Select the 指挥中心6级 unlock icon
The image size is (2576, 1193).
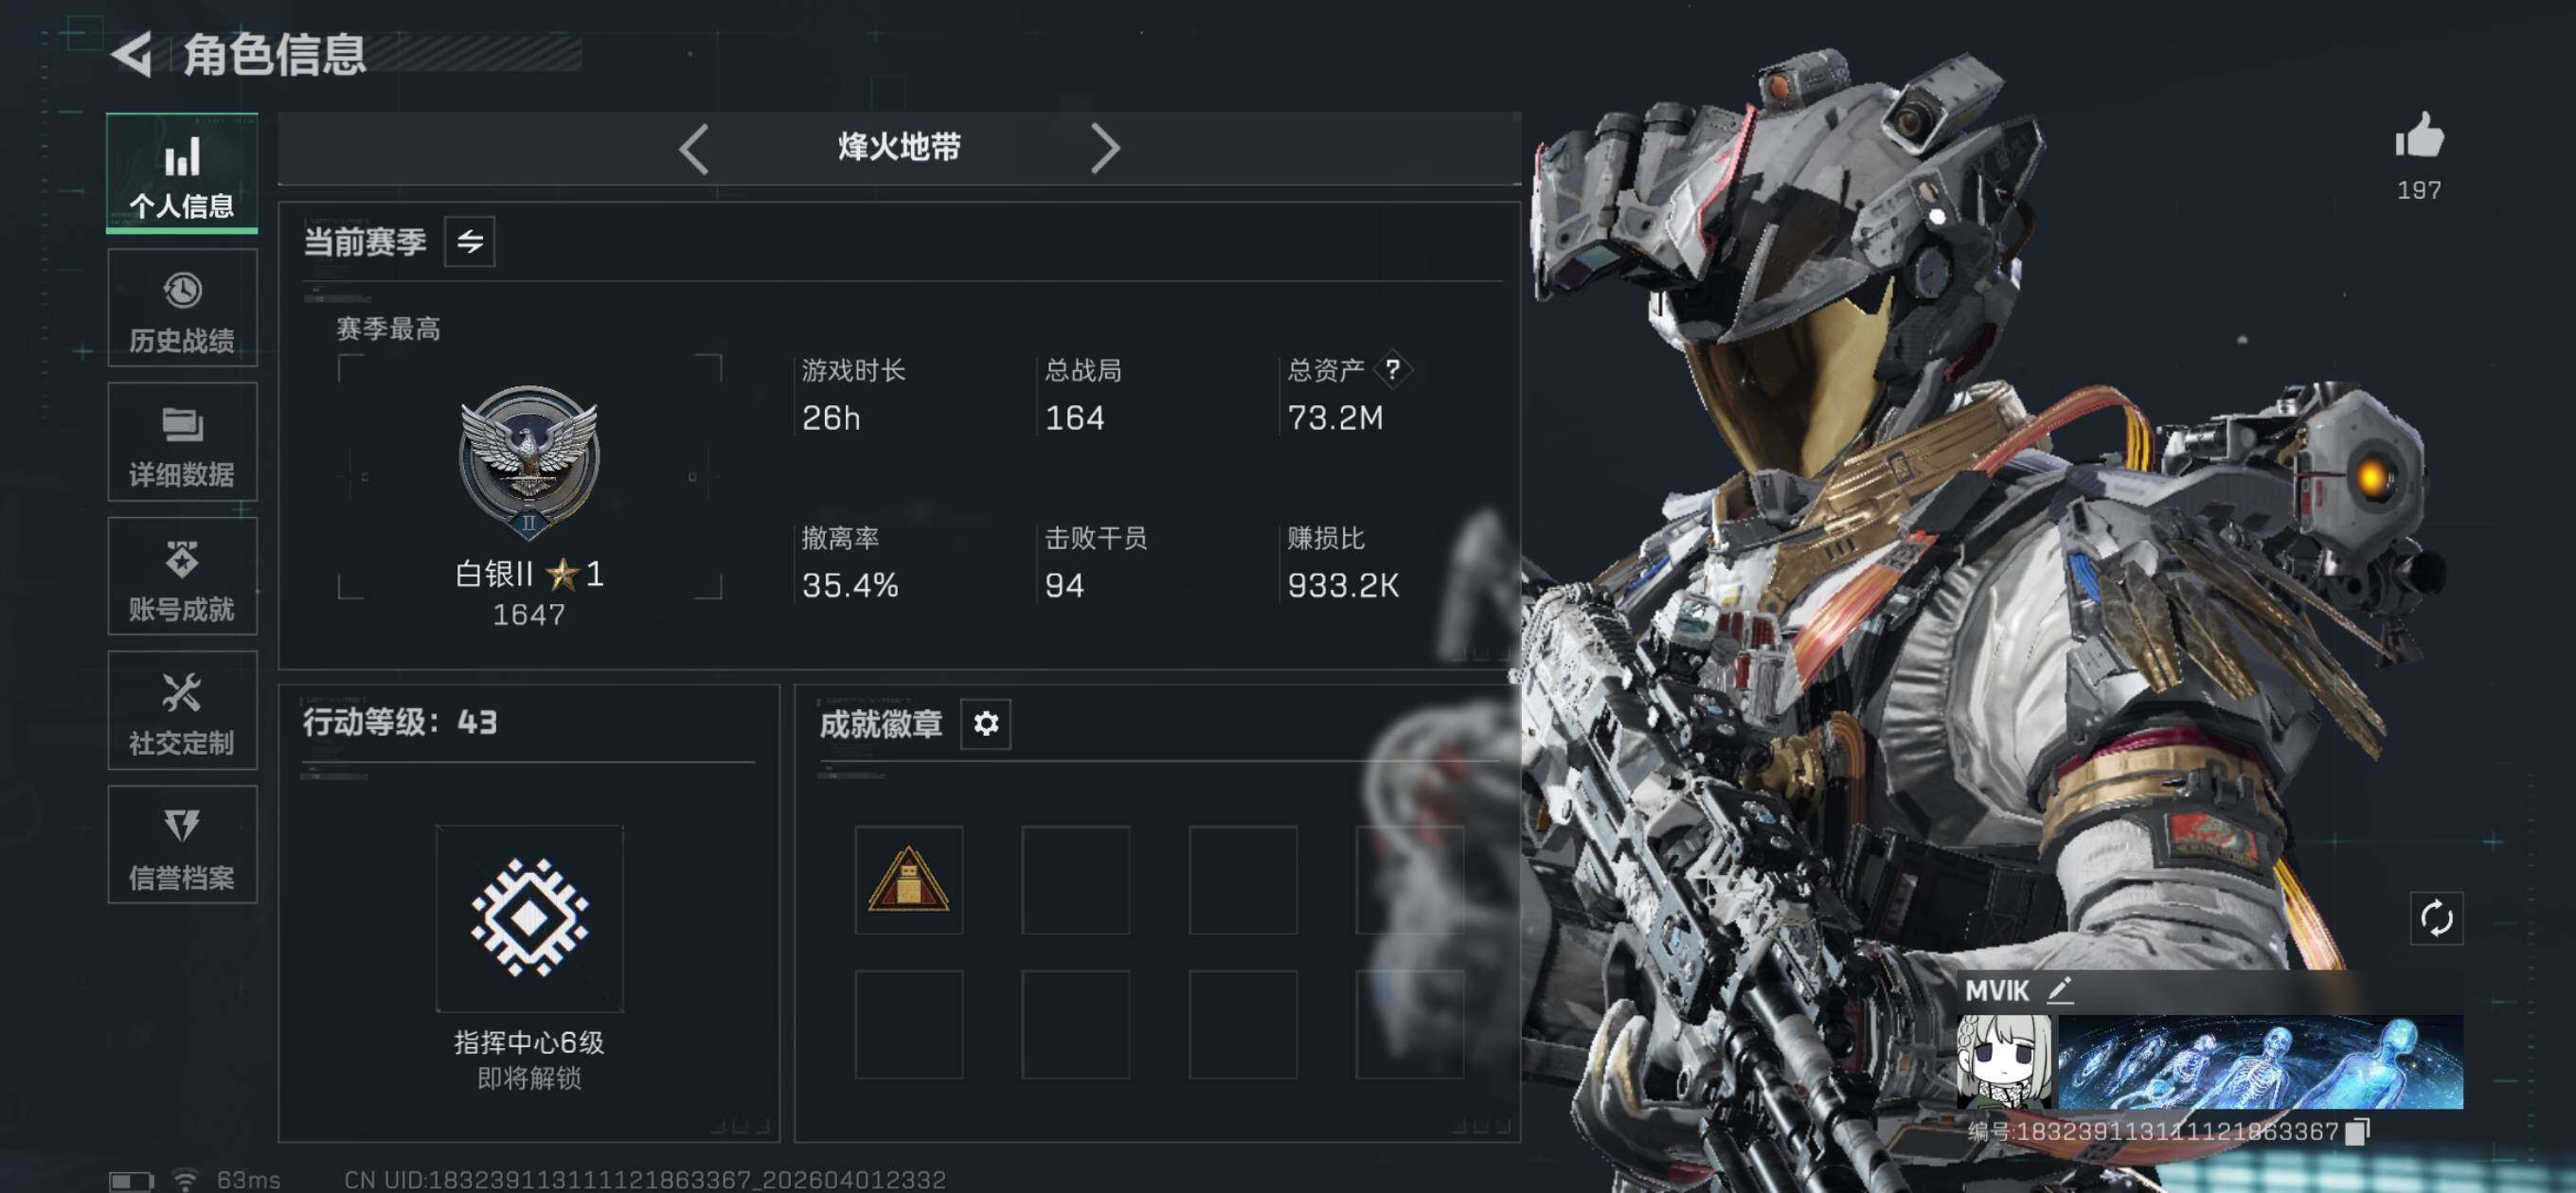pyautogui.click(x=529, y=918)
